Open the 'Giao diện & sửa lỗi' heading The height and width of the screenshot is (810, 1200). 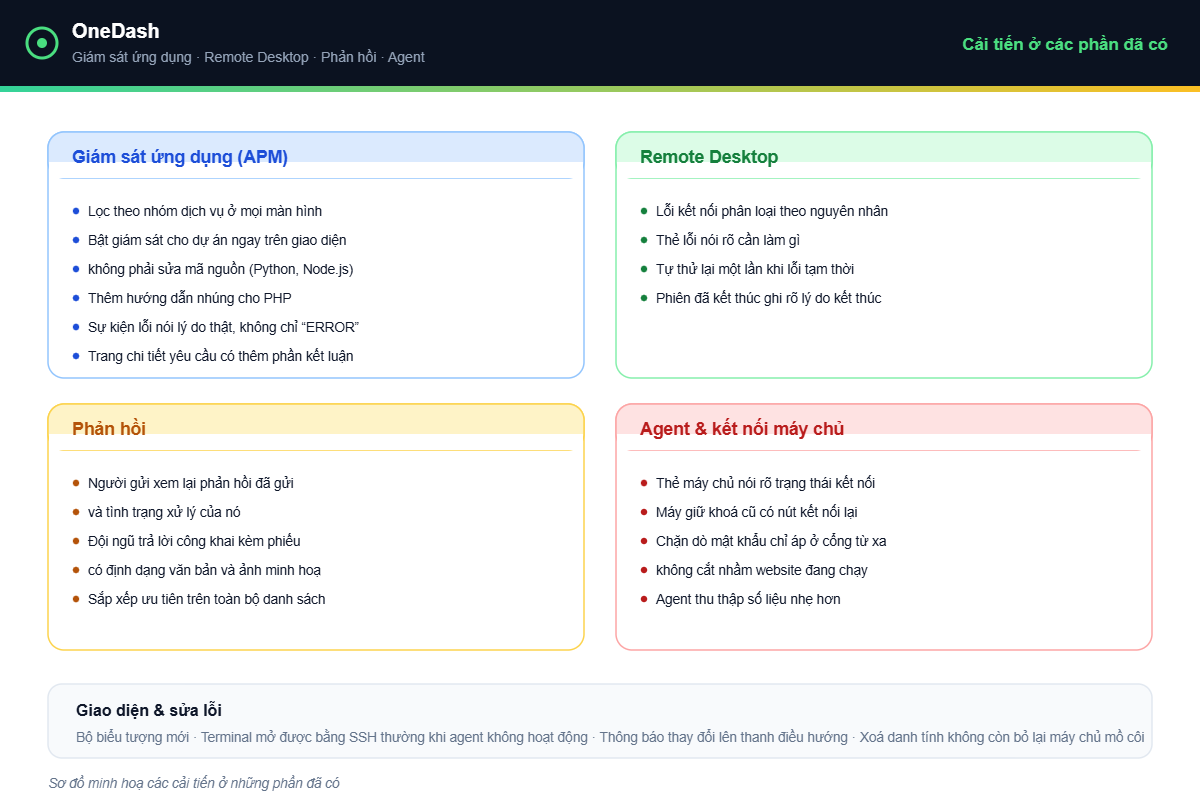point(149,710)
